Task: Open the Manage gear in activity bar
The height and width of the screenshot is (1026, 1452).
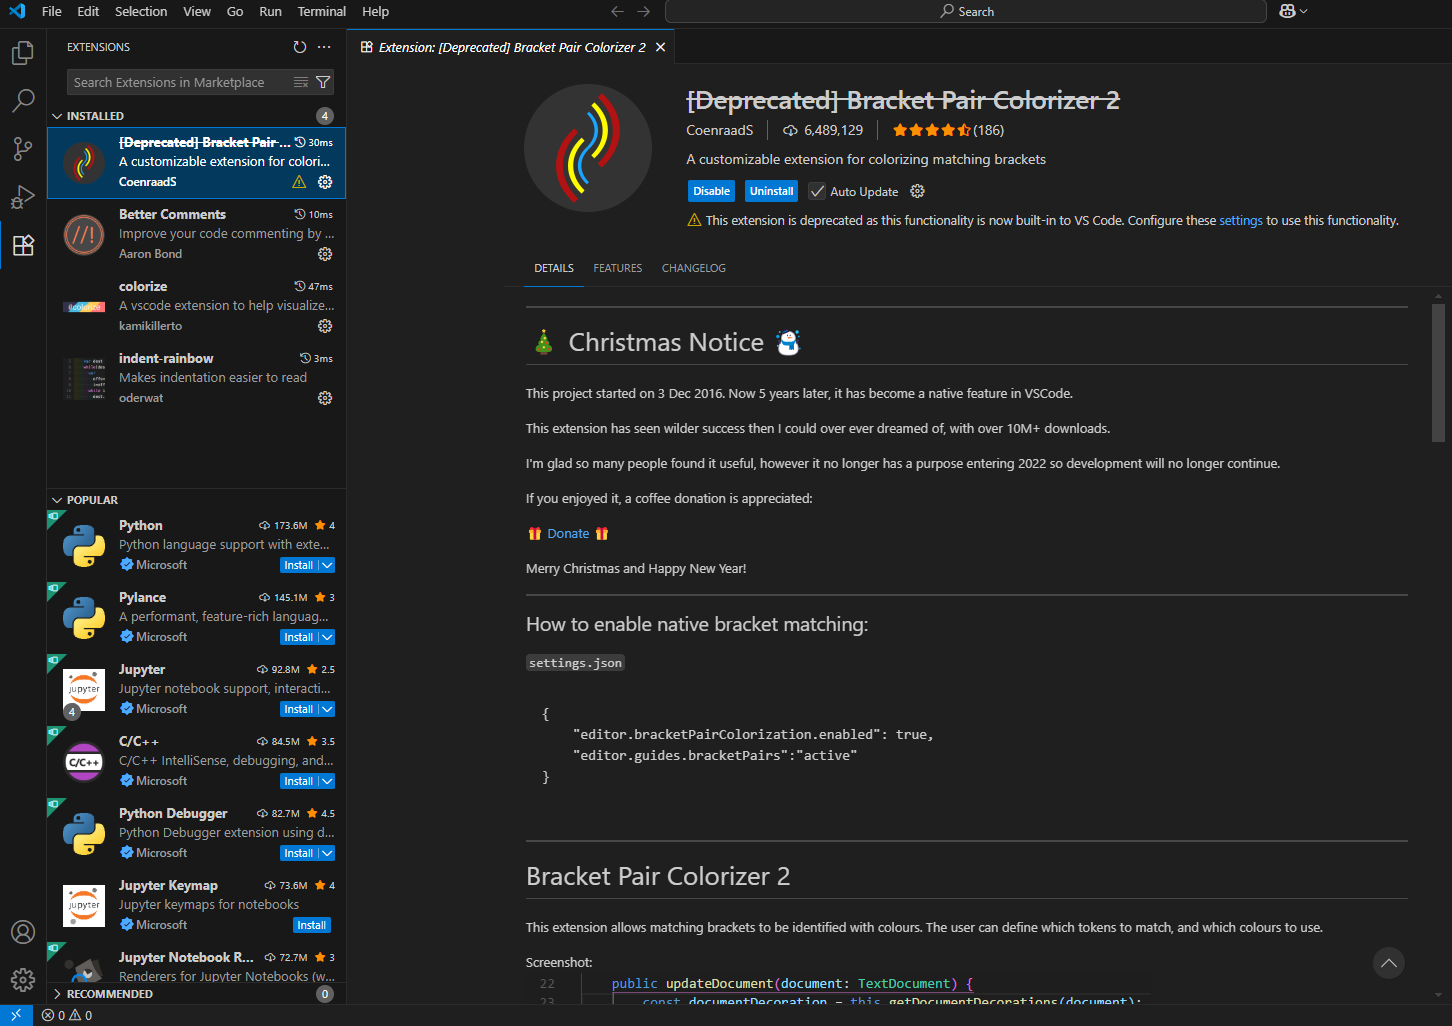Action: click(x=23, y=980)
